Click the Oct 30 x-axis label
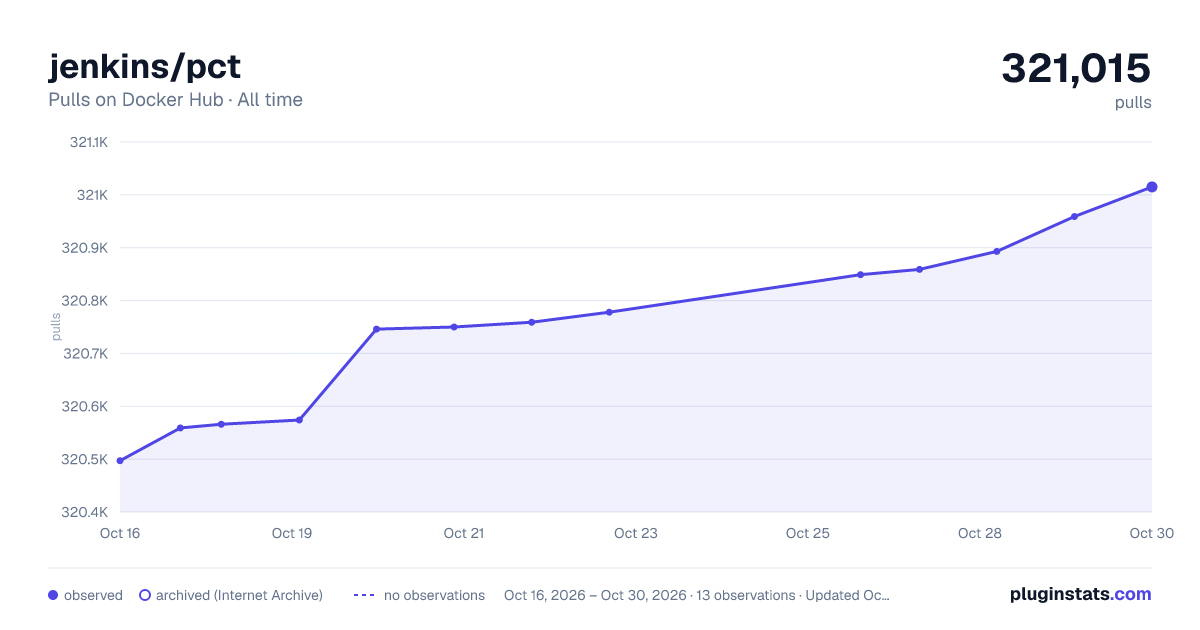Screen dimensions: 1200x630 (x=1150, y=533)
